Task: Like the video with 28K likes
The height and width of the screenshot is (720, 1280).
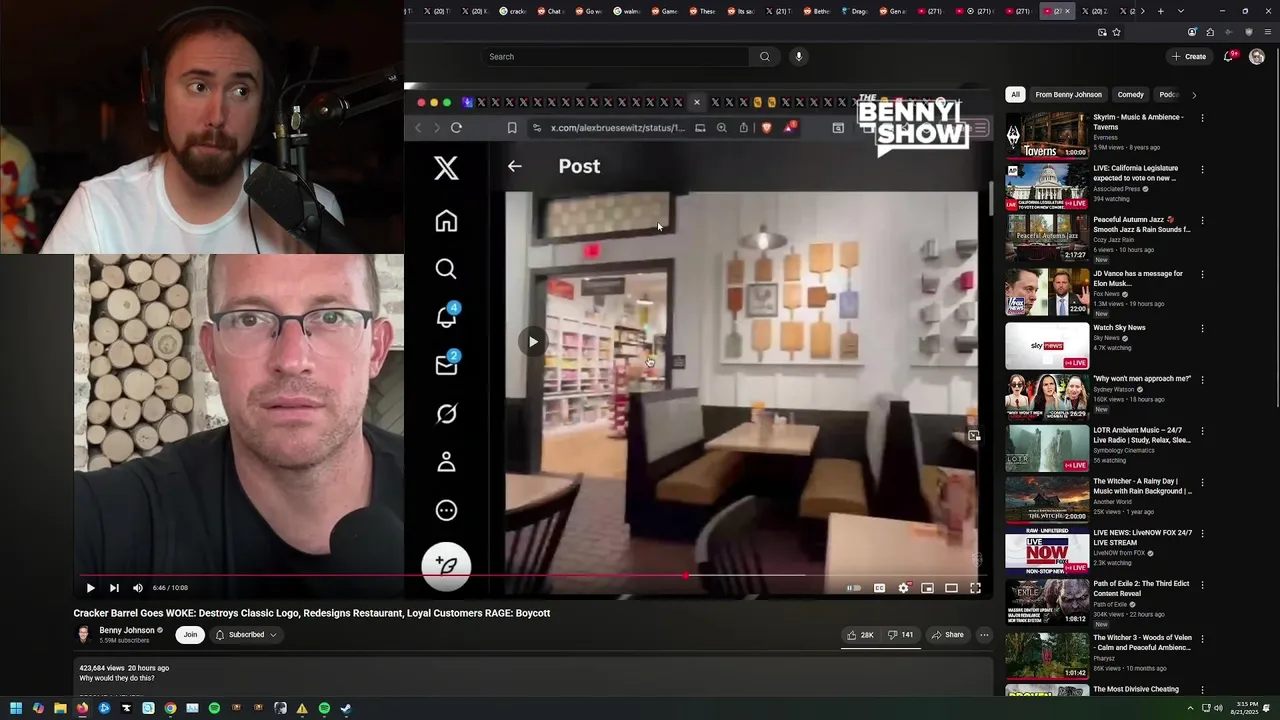Action: [859, 635]
